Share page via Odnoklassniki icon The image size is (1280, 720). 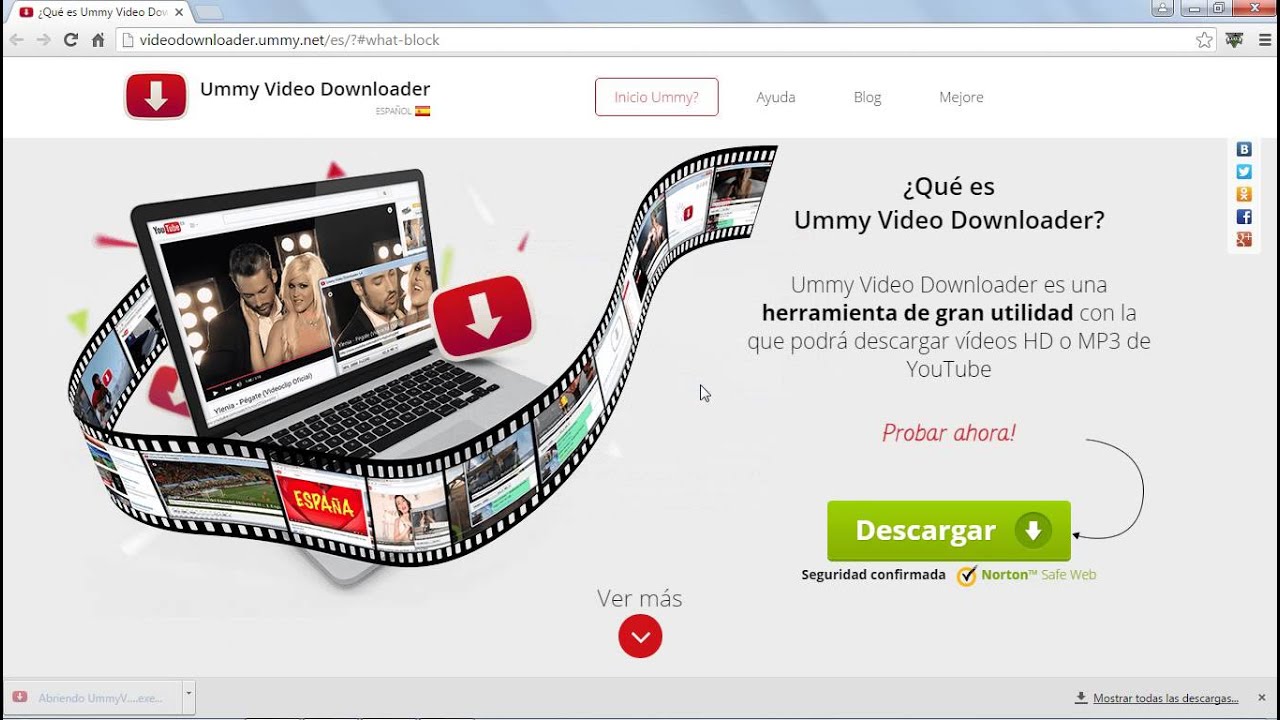click(x=1244, y=194)
